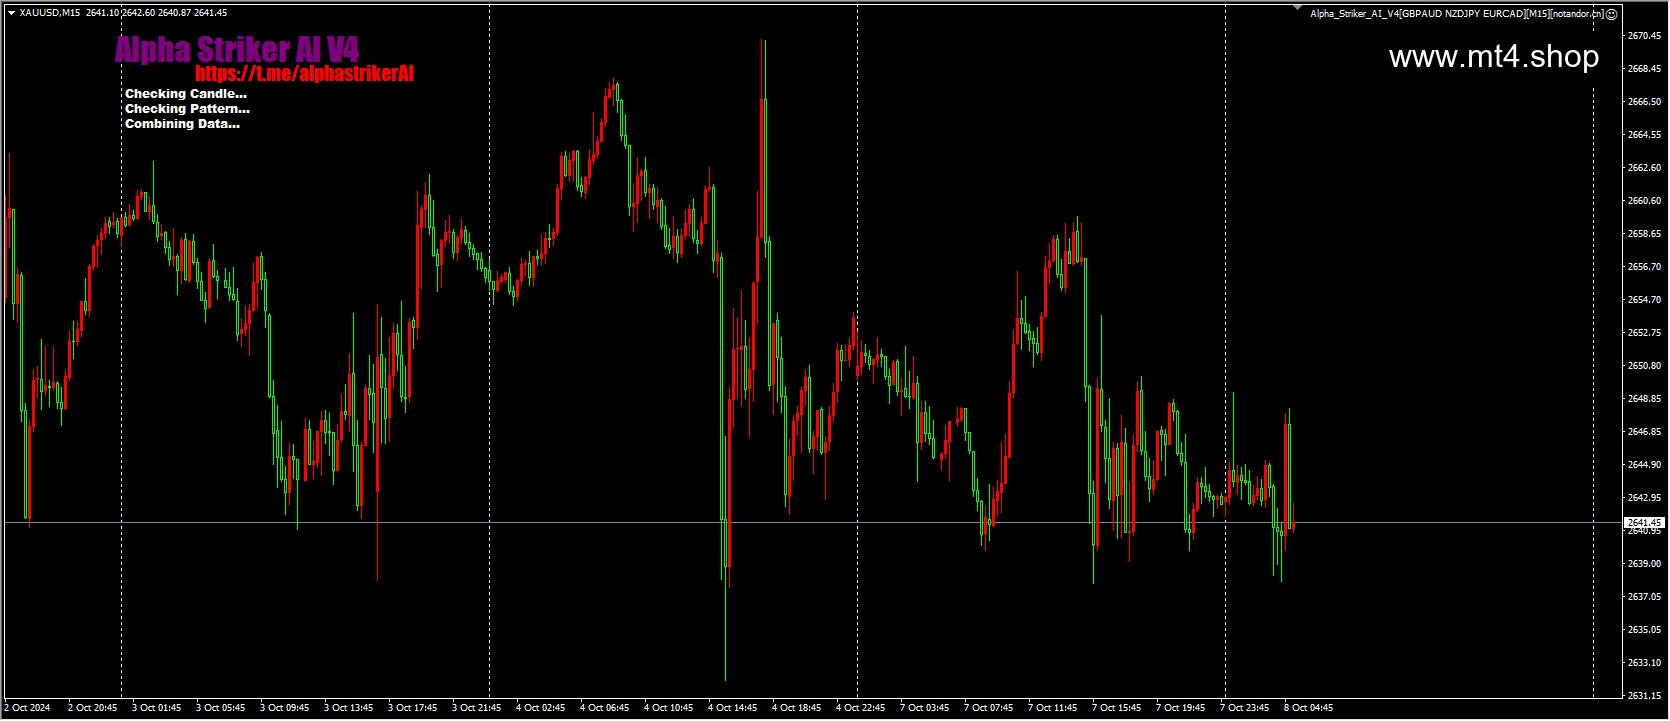The width and height of the screenshot is (1670, 721).
Task: Click the 3 Oct 09:45 time label
Action: [284, 708]
